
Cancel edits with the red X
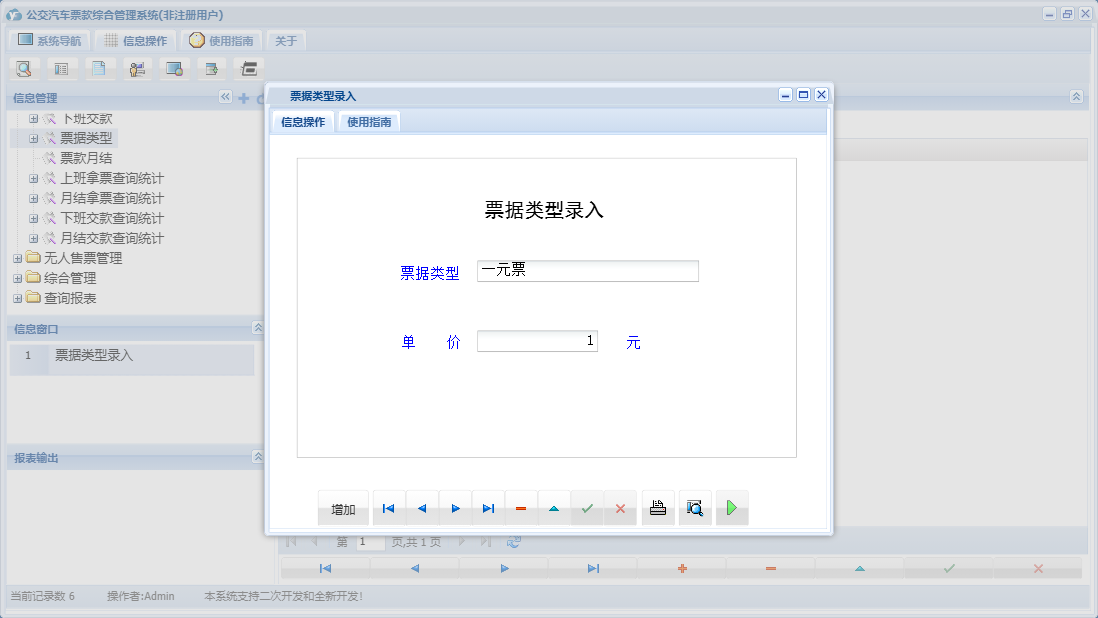point(620,507)
